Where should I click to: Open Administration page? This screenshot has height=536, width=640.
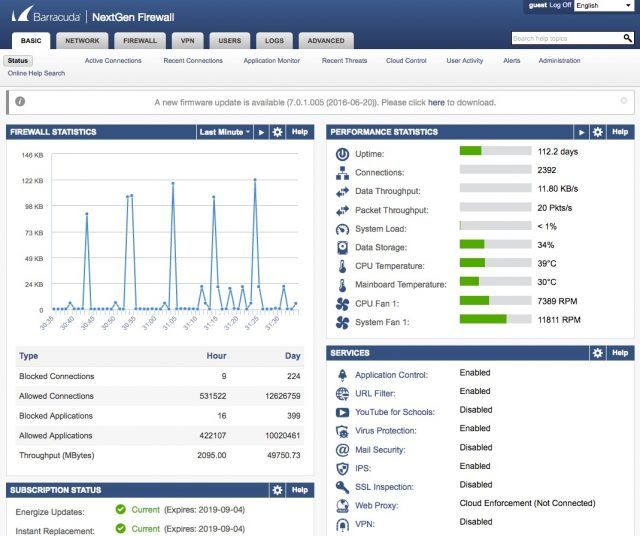[559, 60]
